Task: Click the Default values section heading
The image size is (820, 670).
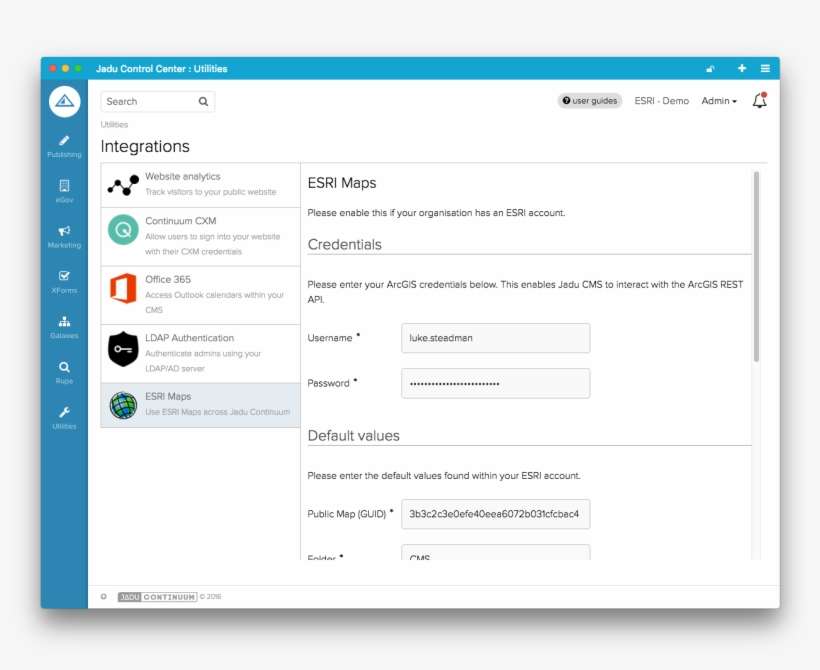Action: [354, 436]
